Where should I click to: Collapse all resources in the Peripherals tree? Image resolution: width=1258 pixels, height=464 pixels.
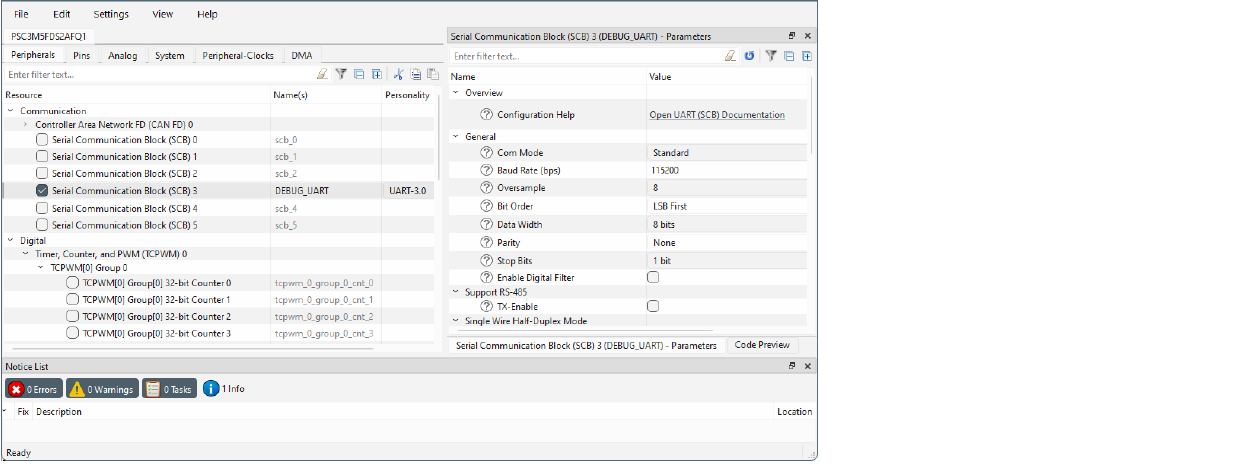tap(359, 74)
